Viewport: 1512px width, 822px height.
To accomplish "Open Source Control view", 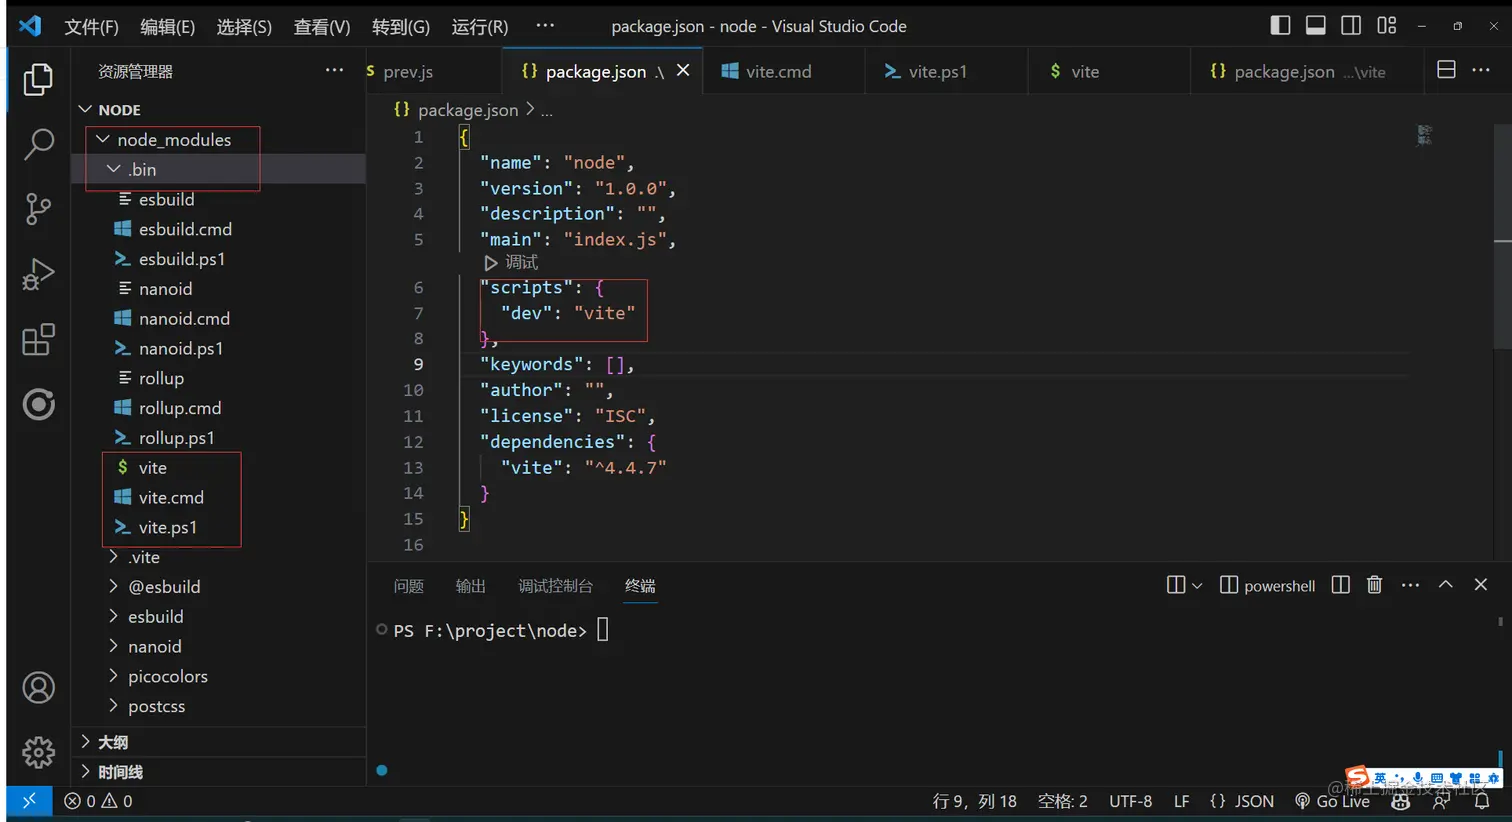I will 38,209.
